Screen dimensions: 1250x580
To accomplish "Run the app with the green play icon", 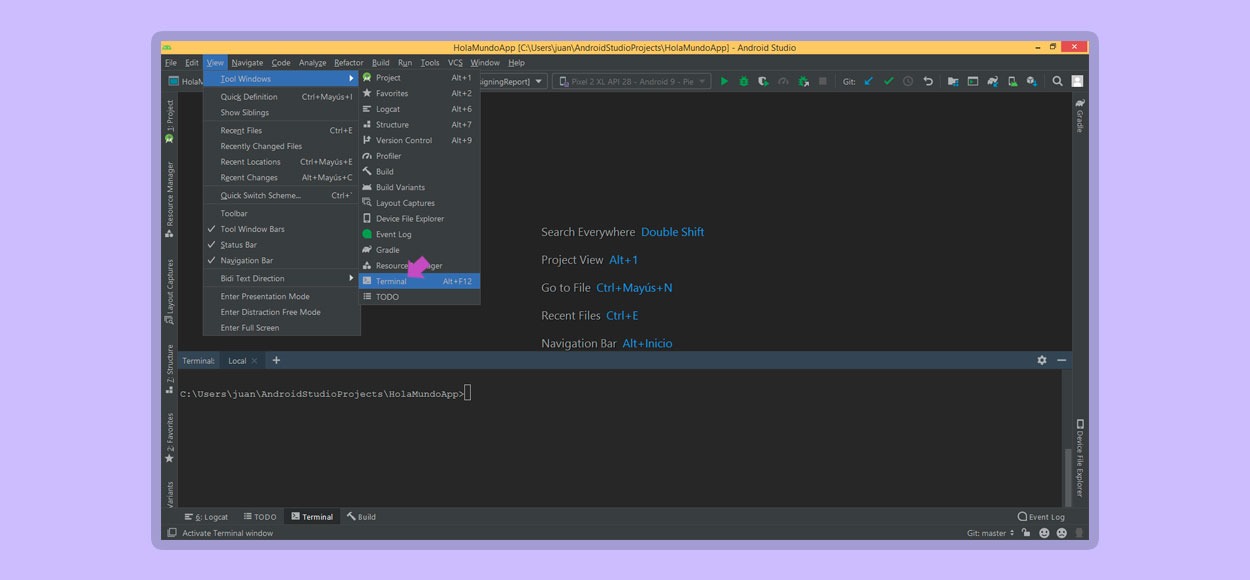I will [x=724, y=81].
